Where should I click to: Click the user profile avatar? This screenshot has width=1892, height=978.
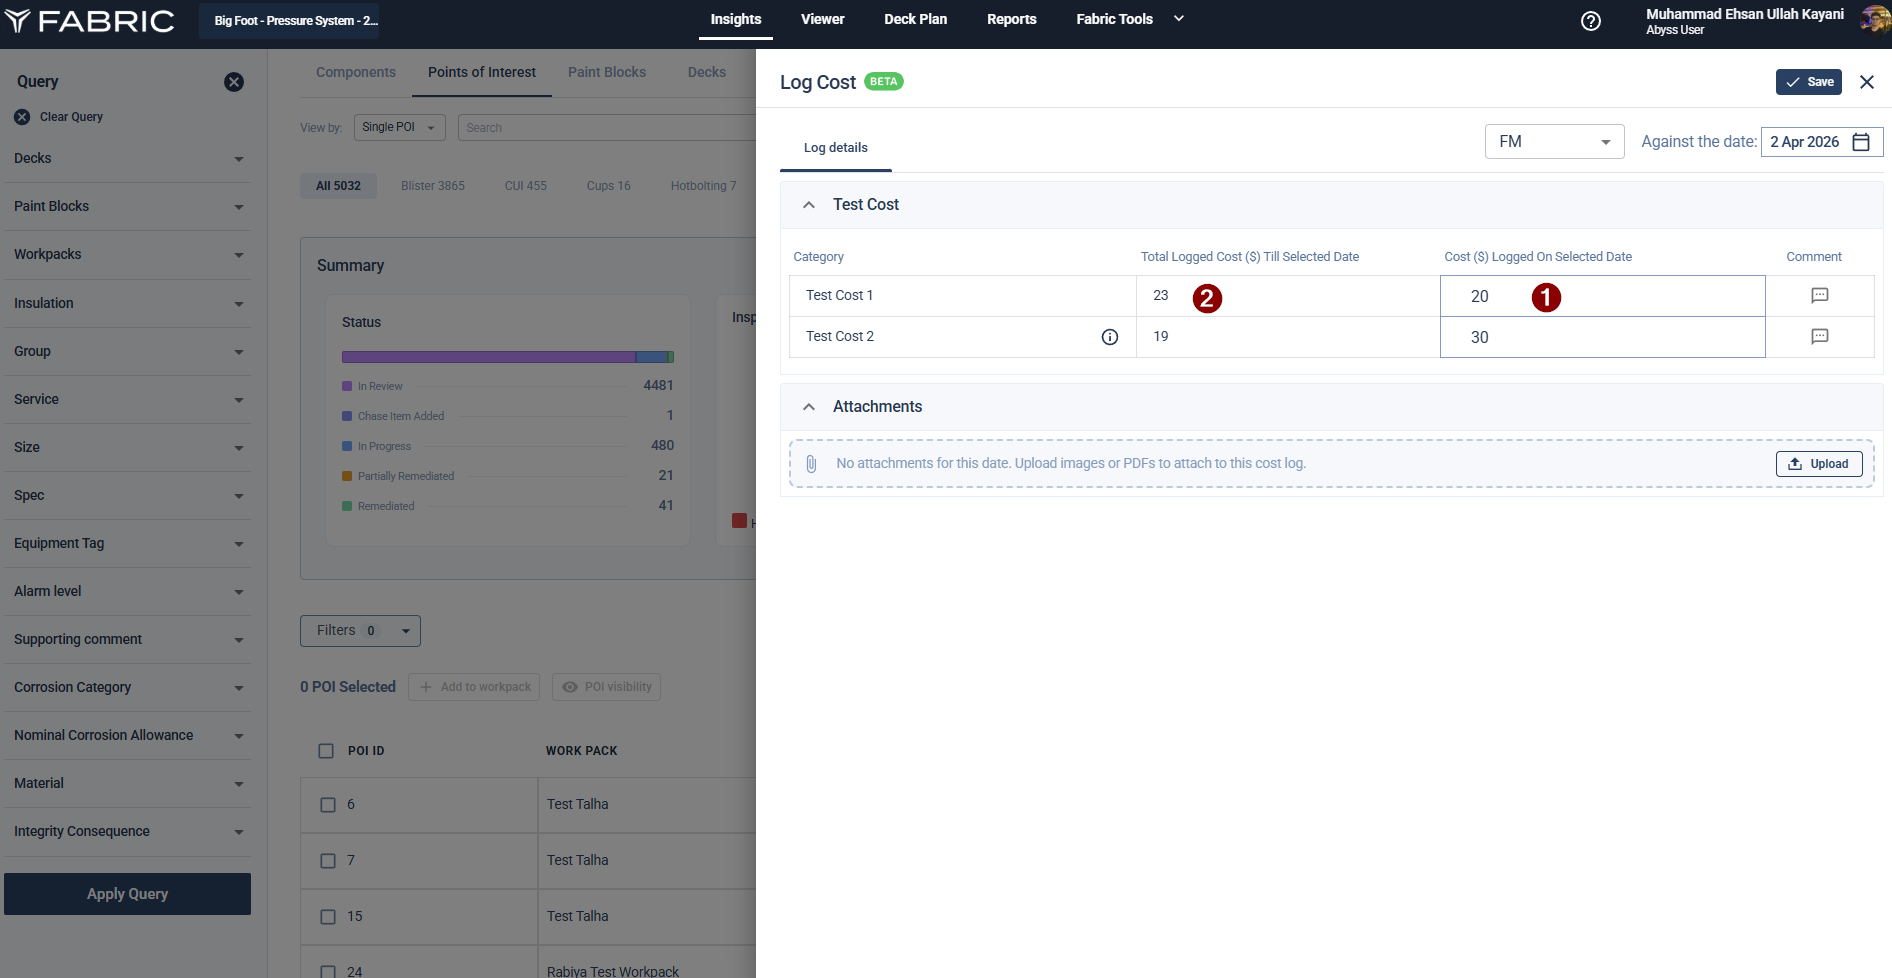click(1874, 20)
